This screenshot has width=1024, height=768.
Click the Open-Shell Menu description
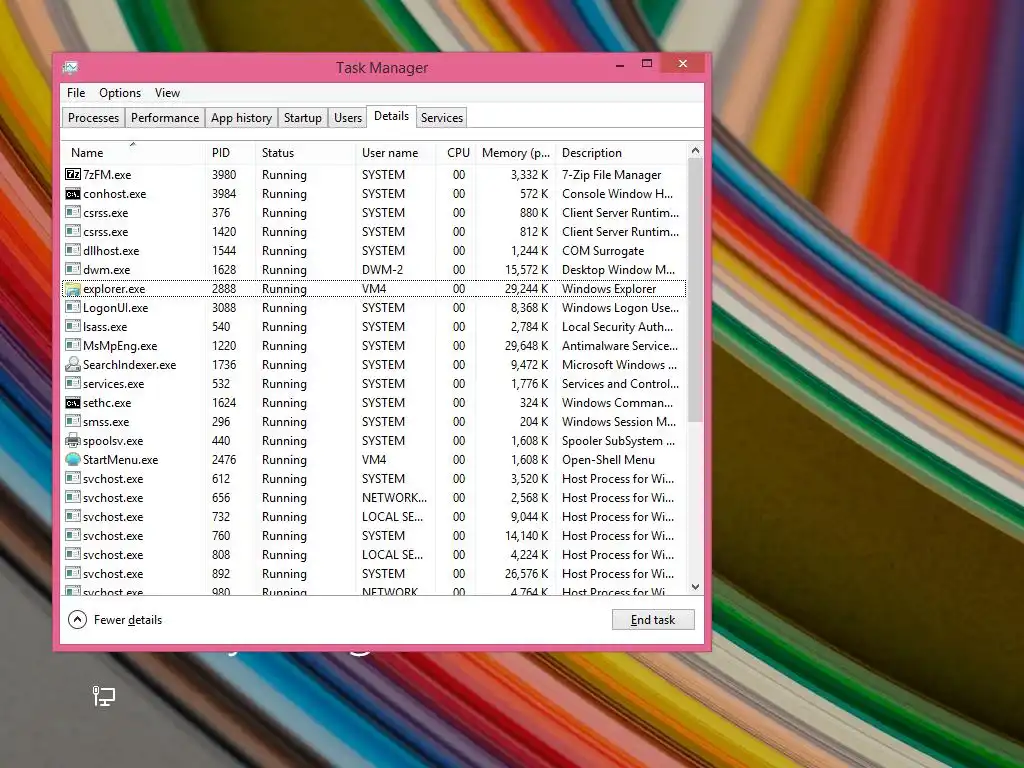coord(608,460)
